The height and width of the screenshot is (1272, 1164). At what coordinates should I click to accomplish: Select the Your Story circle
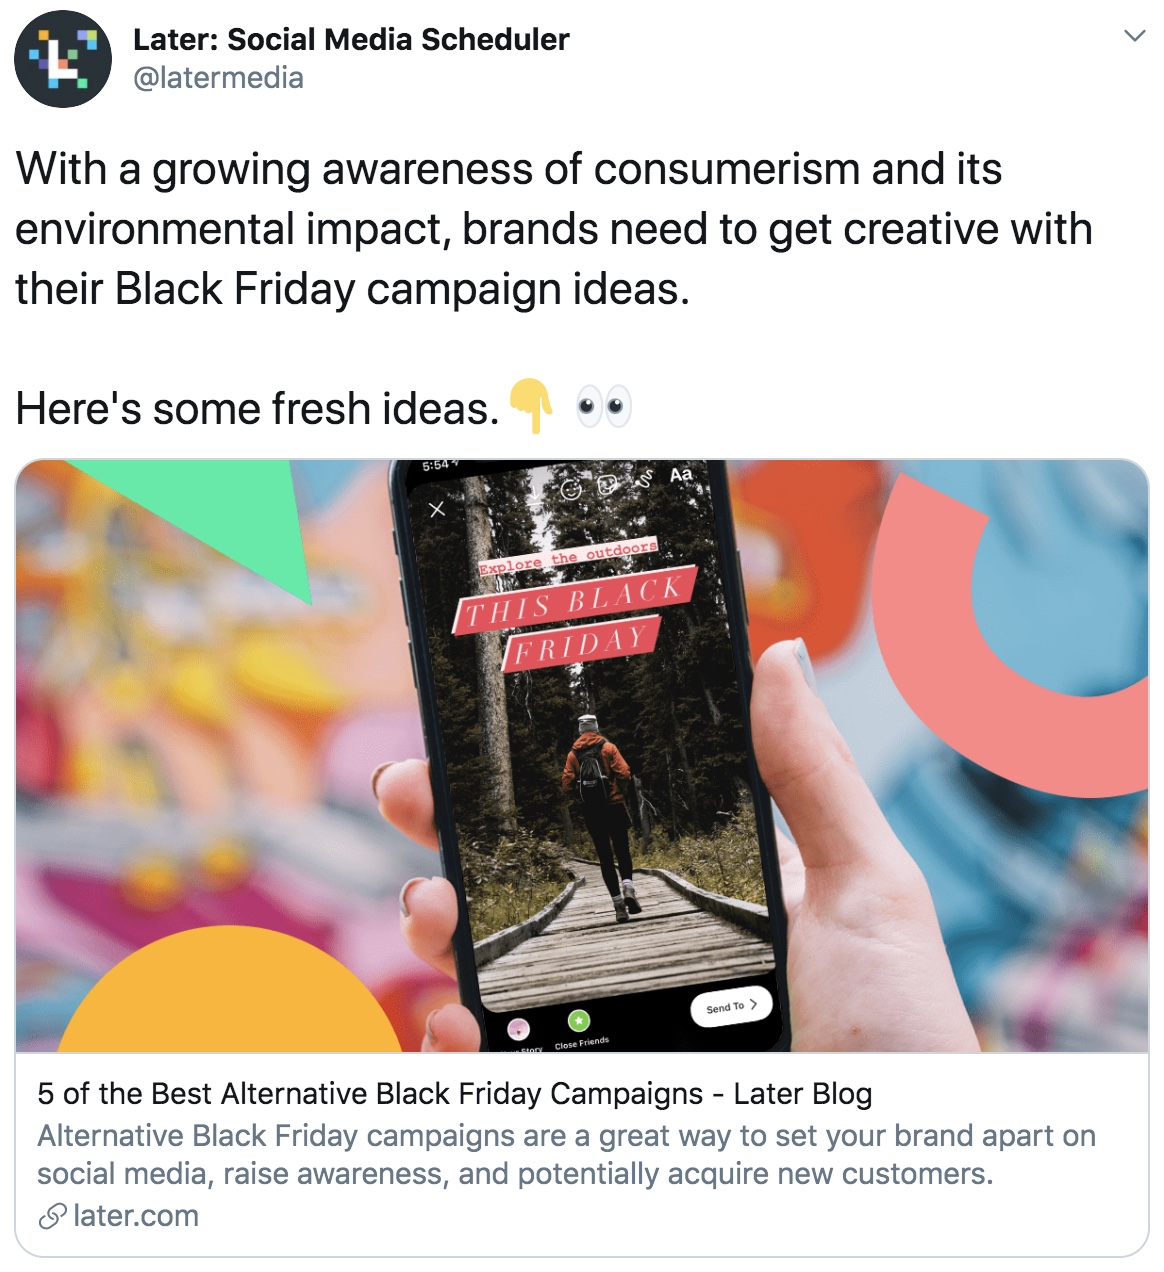click(x=518, y=1029)
